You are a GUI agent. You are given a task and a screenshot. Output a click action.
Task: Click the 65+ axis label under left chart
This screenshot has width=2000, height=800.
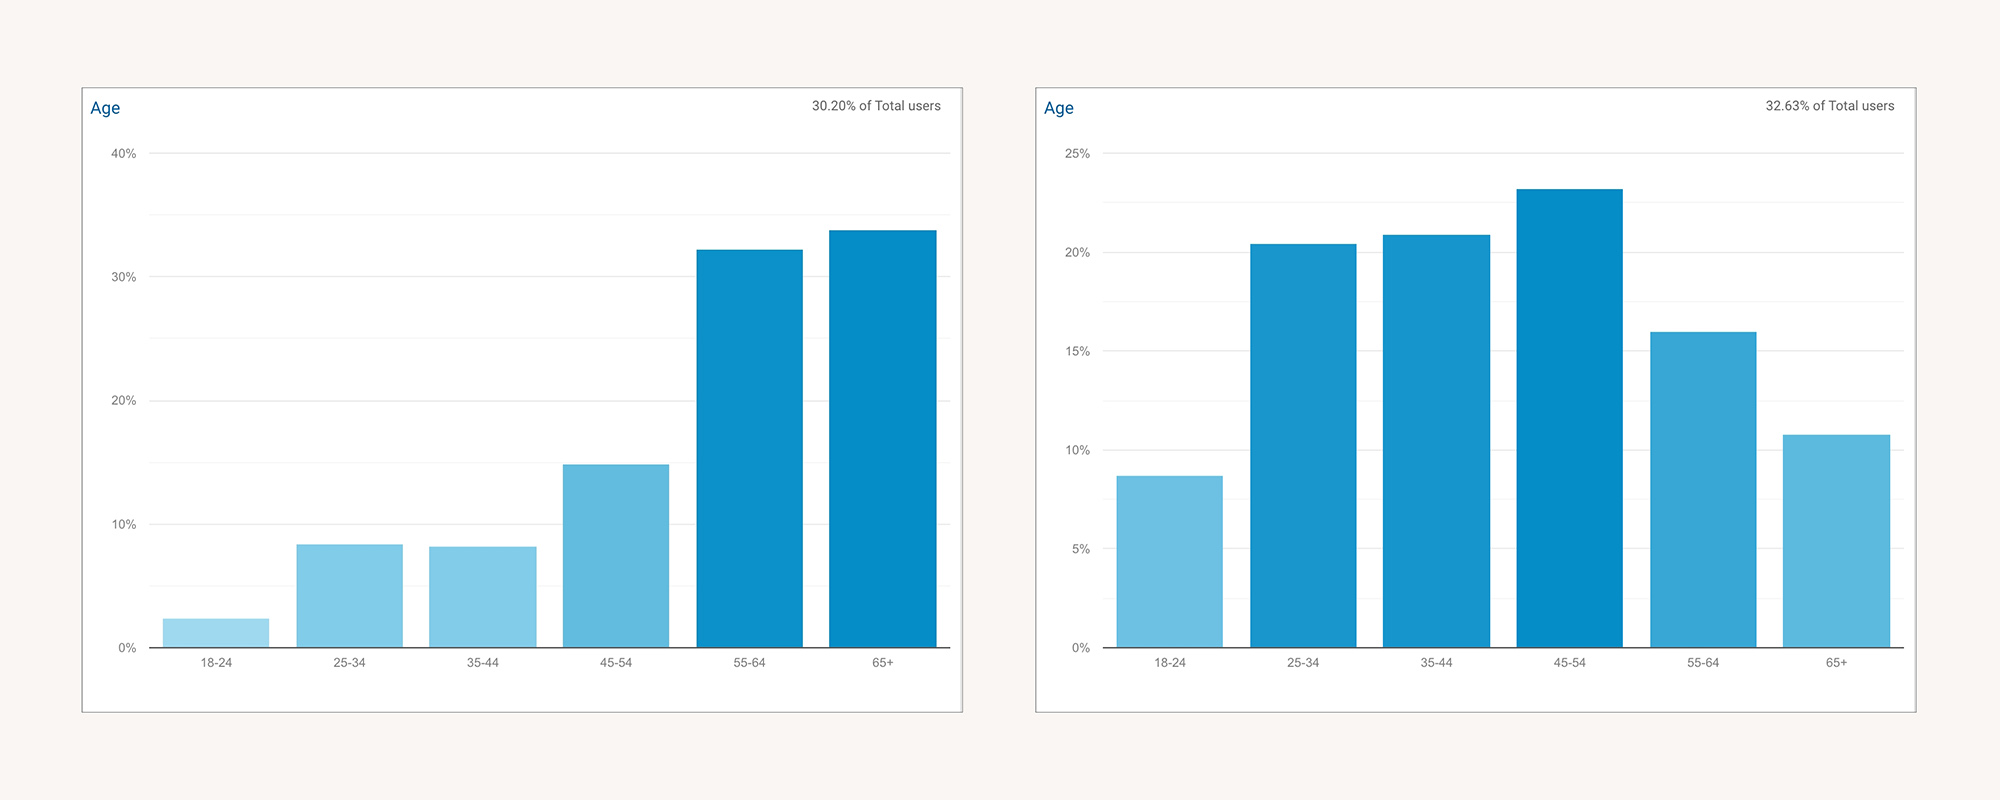tap(882, 663)
